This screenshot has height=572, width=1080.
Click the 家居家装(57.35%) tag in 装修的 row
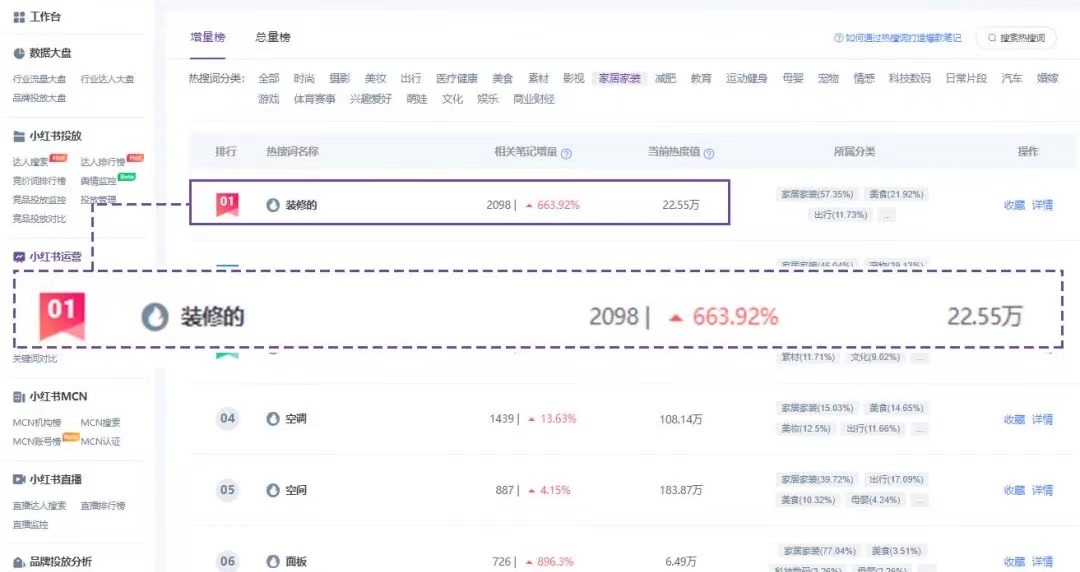click(817, 194)
